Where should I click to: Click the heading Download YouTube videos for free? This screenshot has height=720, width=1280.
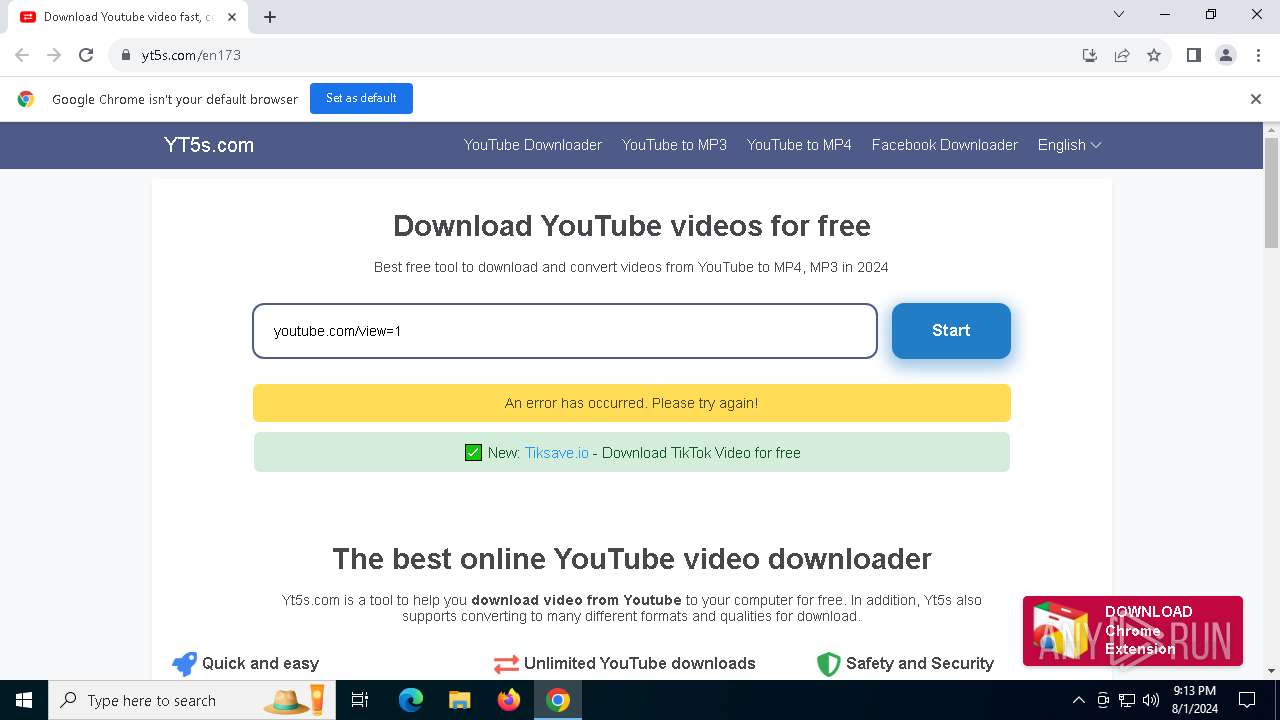coord(632,226)
